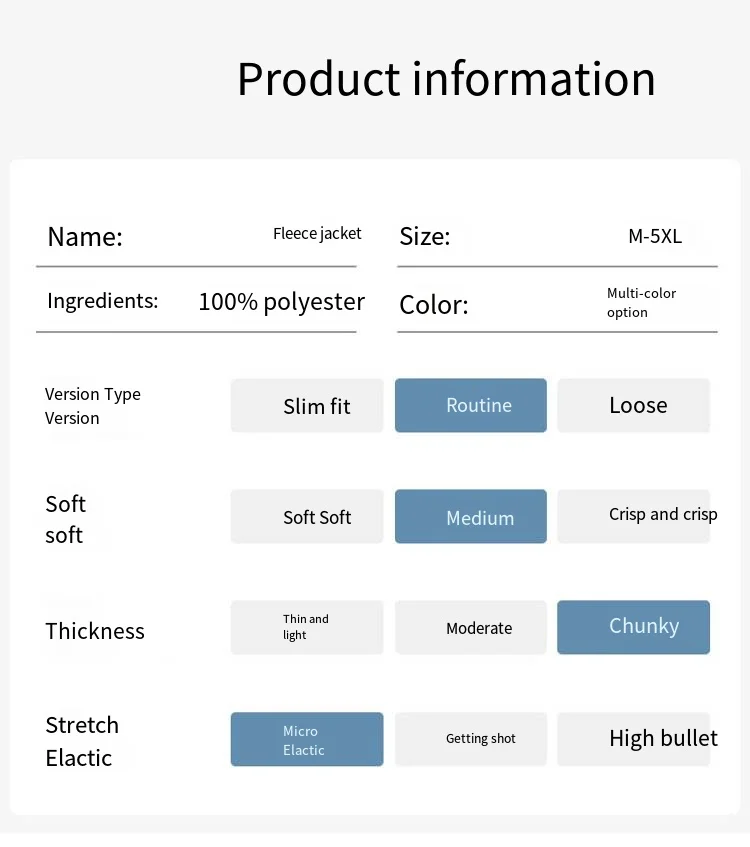Select the Soft Soft softness option
Image resolution: width=750 pixels, height=847 pixels.
[307, 517]
